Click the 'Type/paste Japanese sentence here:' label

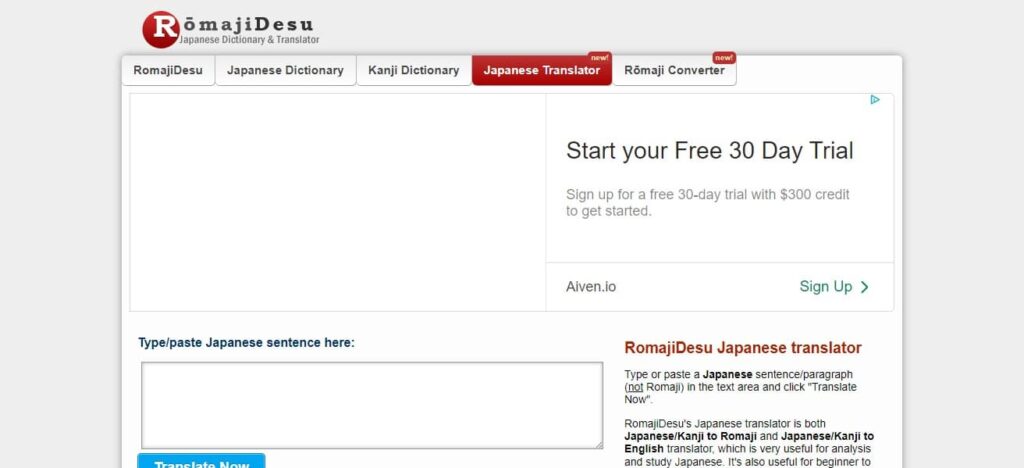[x=246, y=343]
